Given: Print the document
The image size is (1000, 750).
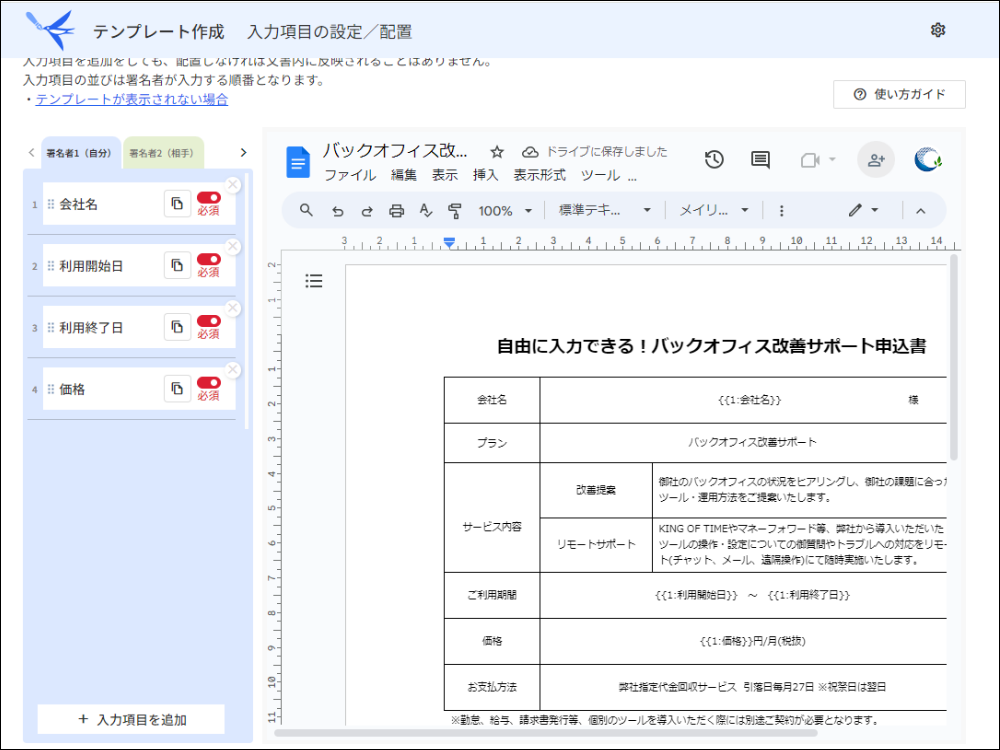Looking at the screenshot, I should click(397, 211).
